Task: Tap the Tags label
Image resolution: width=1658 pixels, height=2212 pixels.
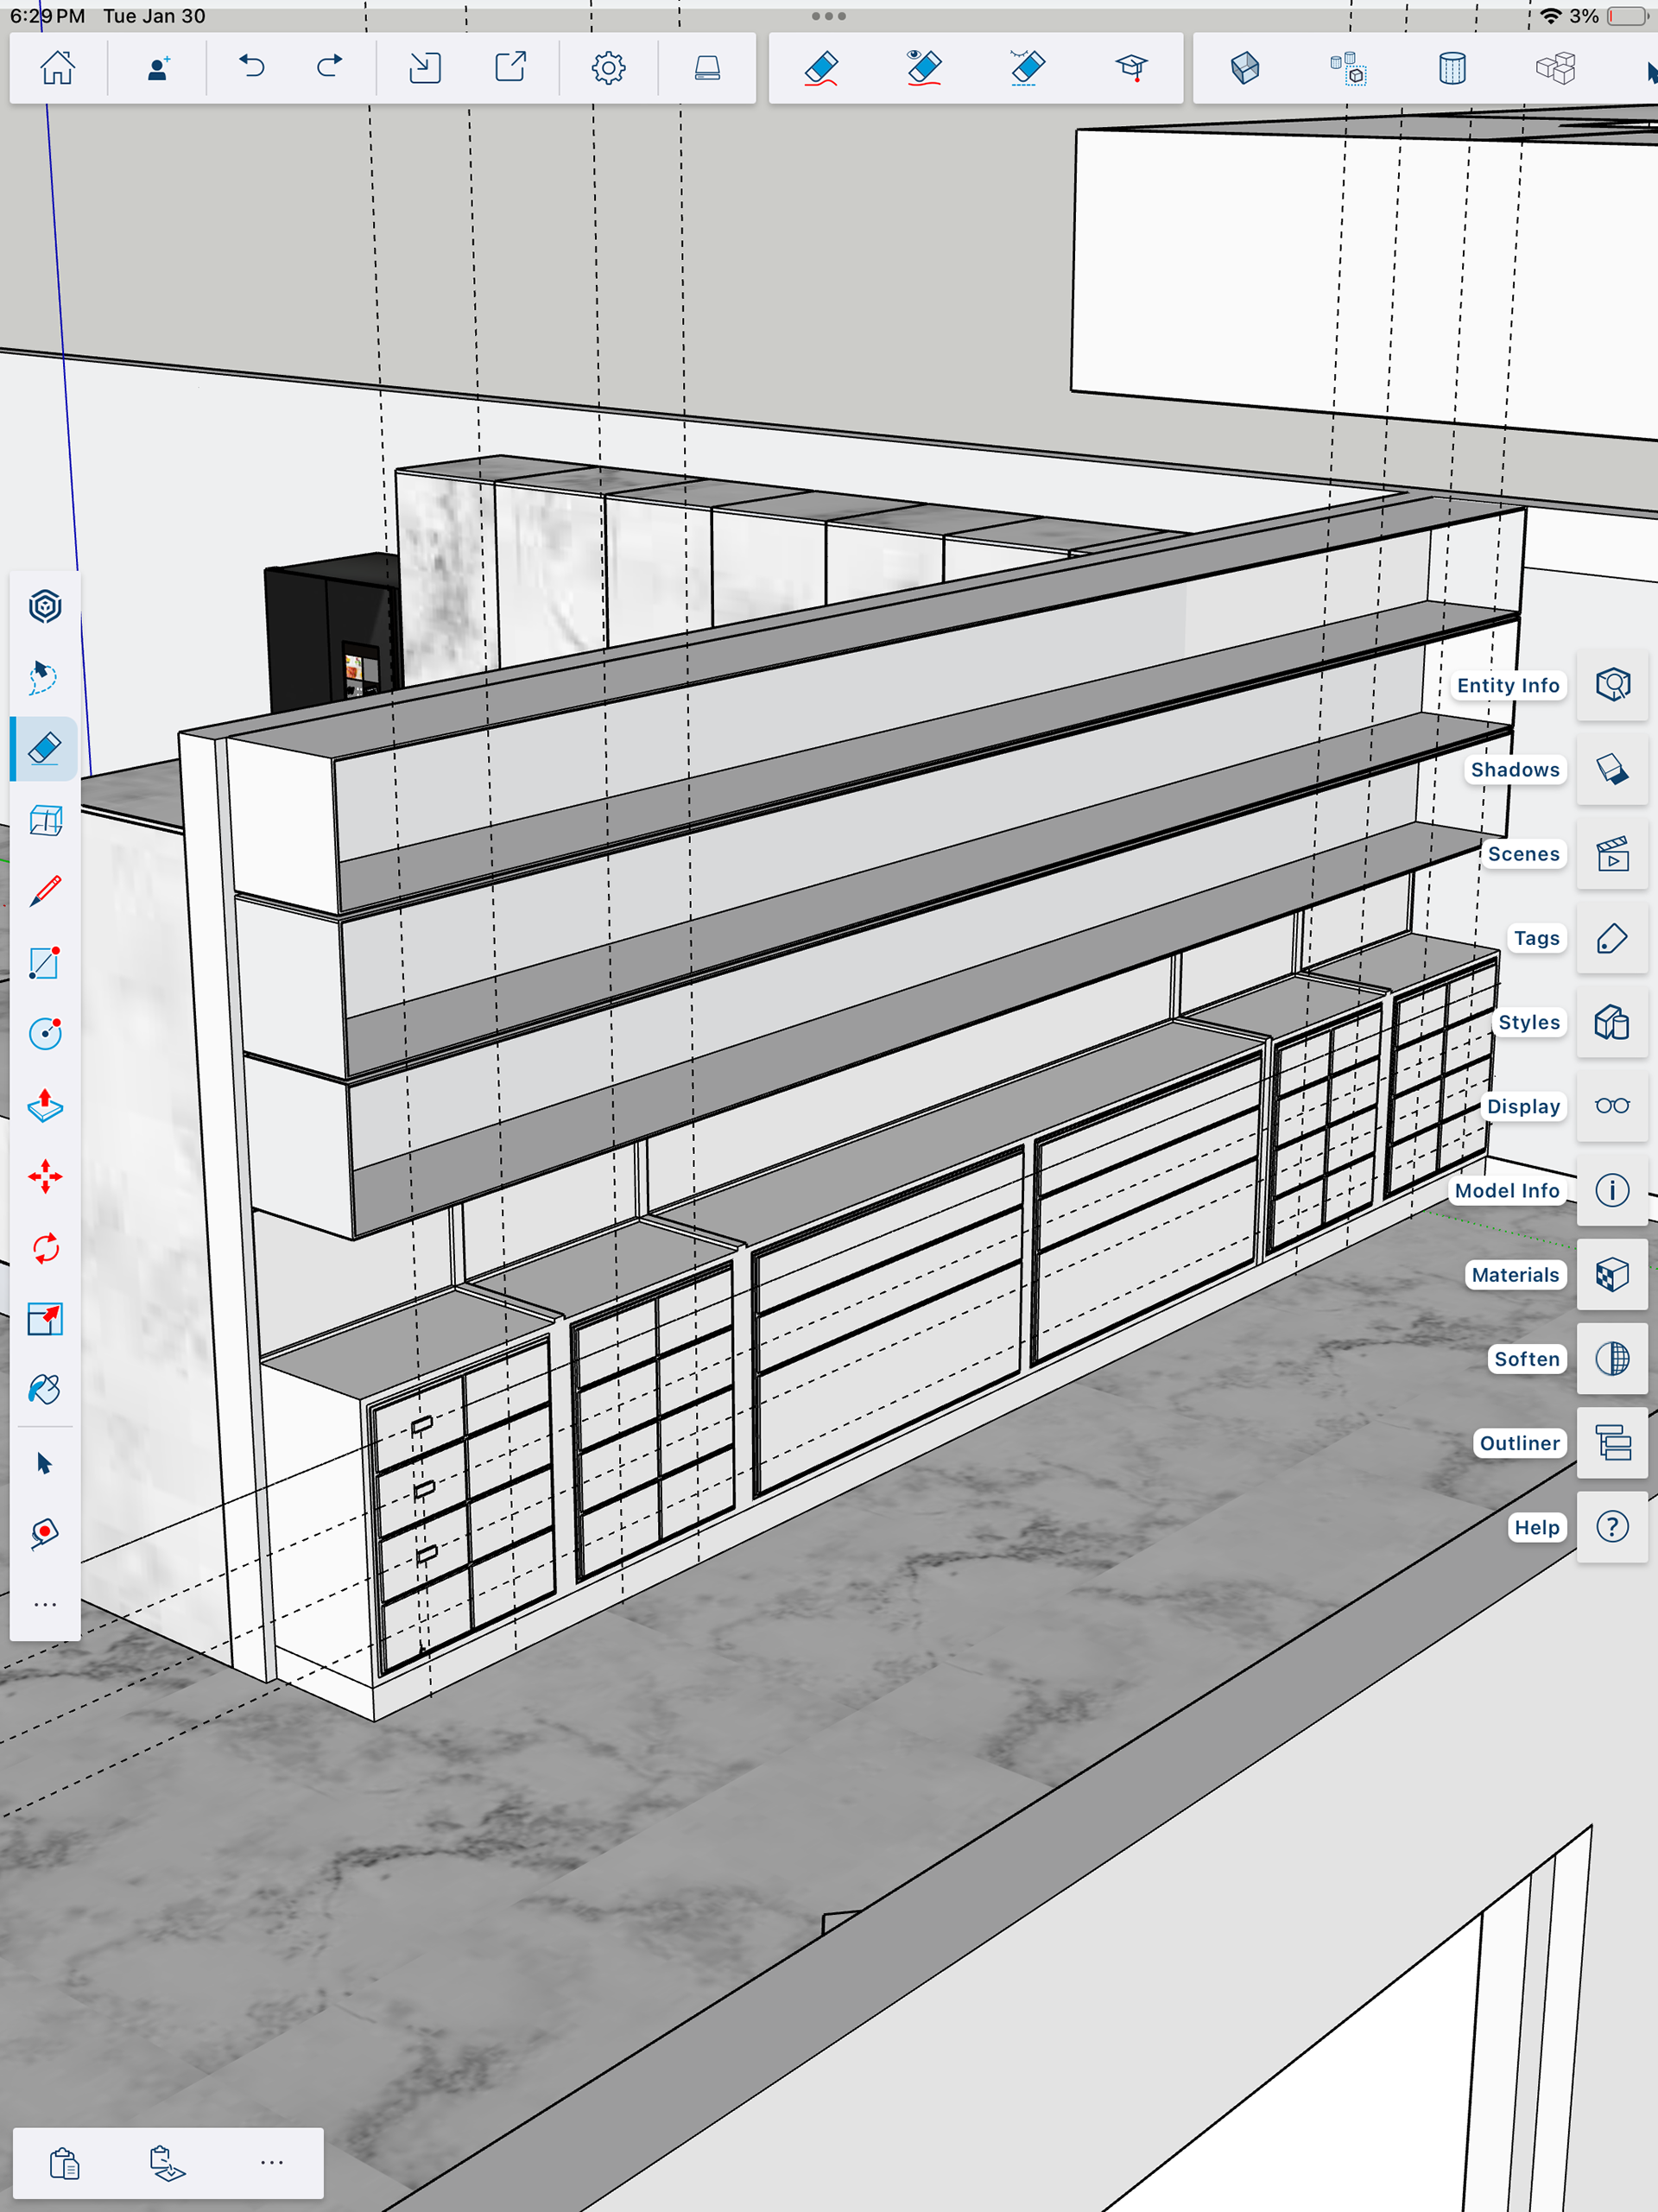Action: [1536, 938]
